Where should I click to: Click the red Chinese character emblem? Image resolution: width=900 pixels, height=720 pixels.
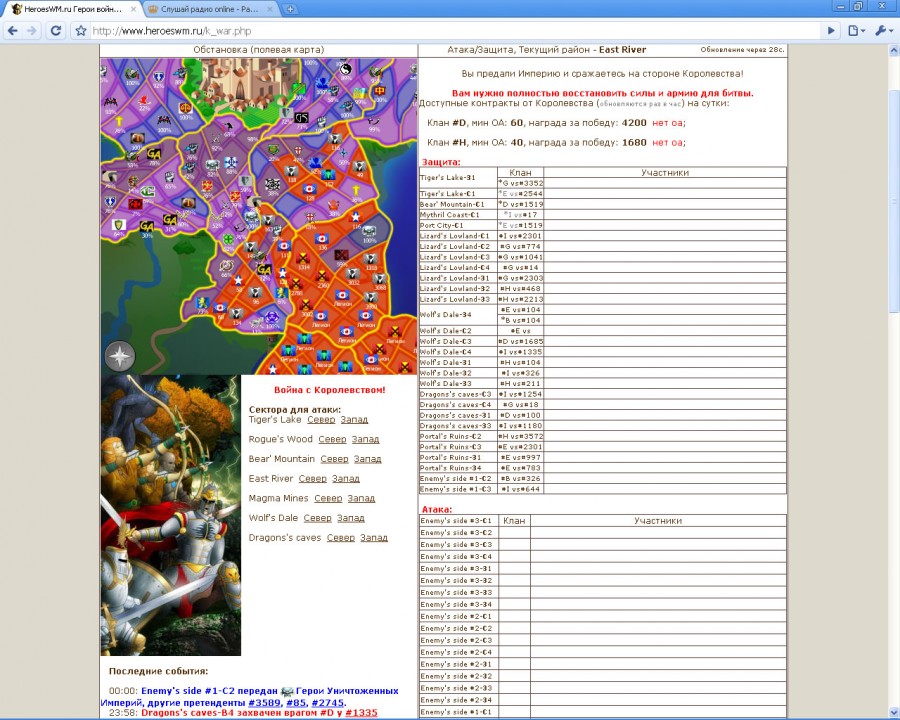click(380, 91)
